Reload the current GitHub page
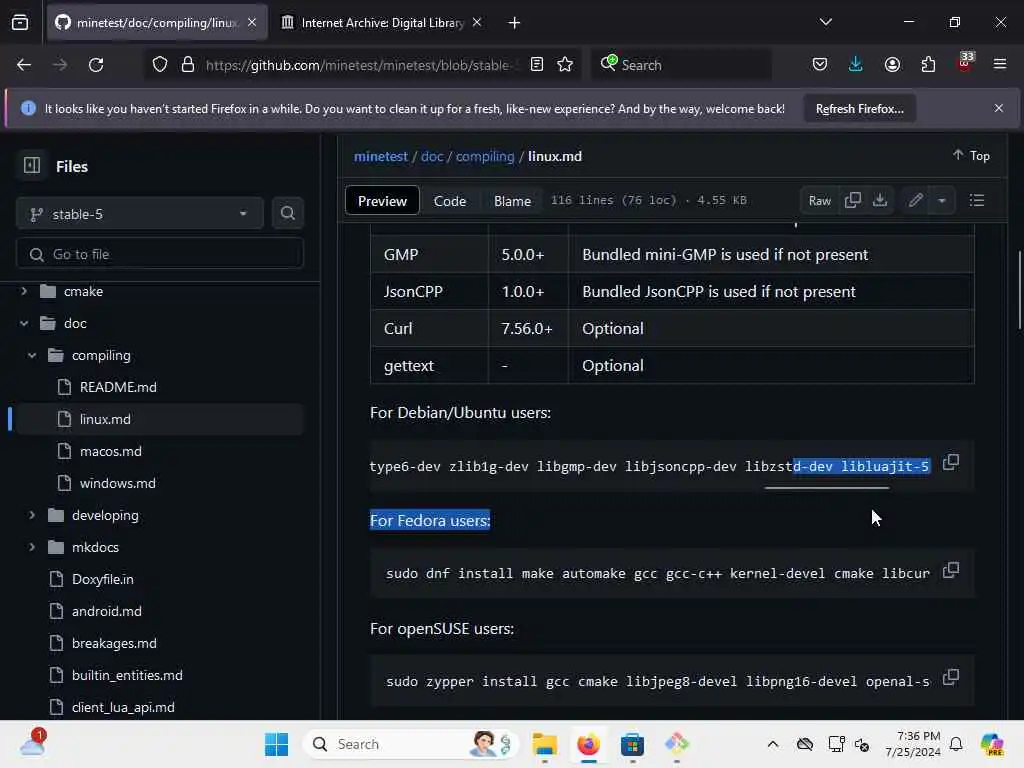The image size is (1024, 768). (96, 65)
